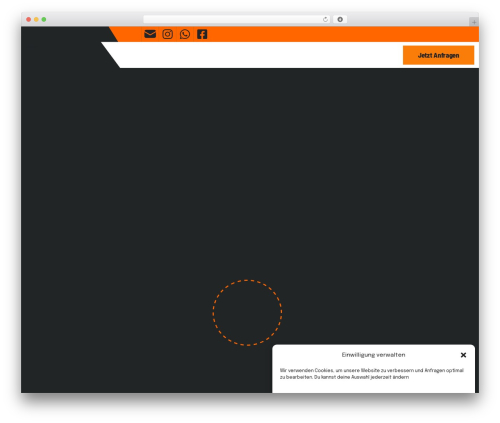Click the Jetzt Anfragen button
The height and width of the screenshot is (423, 500).
coord(438,55)
